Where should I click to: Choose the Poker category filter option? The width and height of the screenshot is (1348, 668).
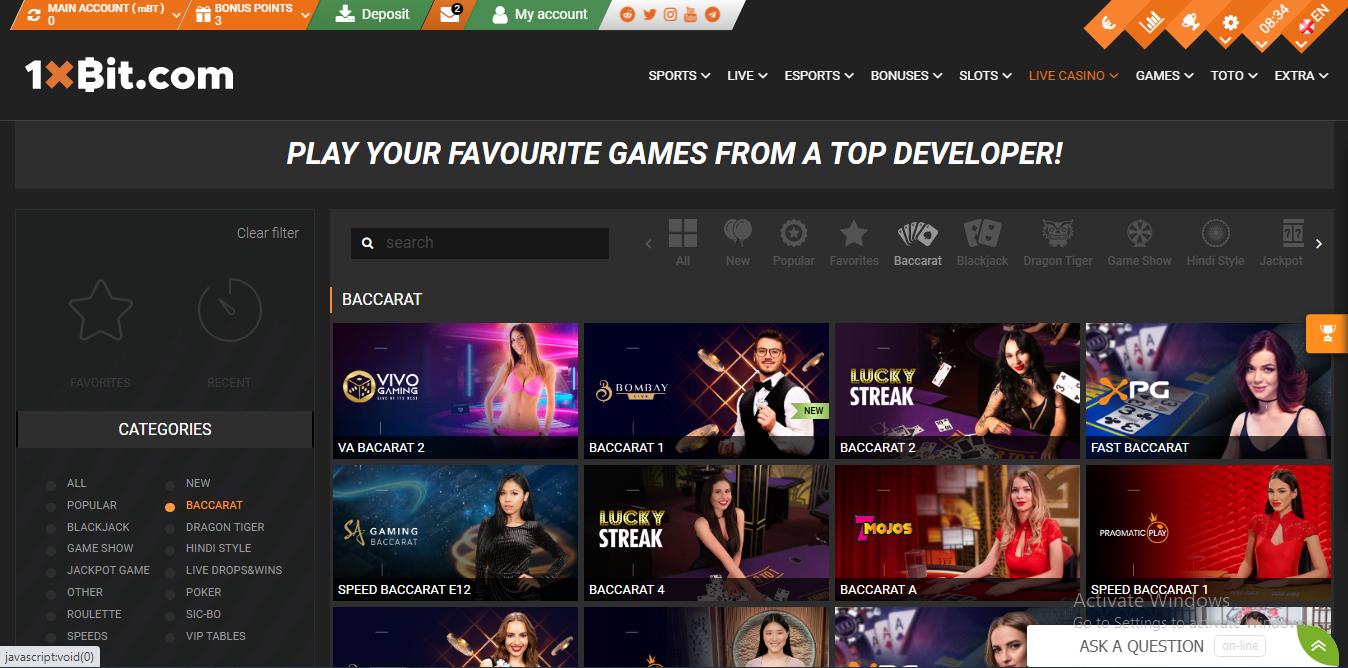203,592
